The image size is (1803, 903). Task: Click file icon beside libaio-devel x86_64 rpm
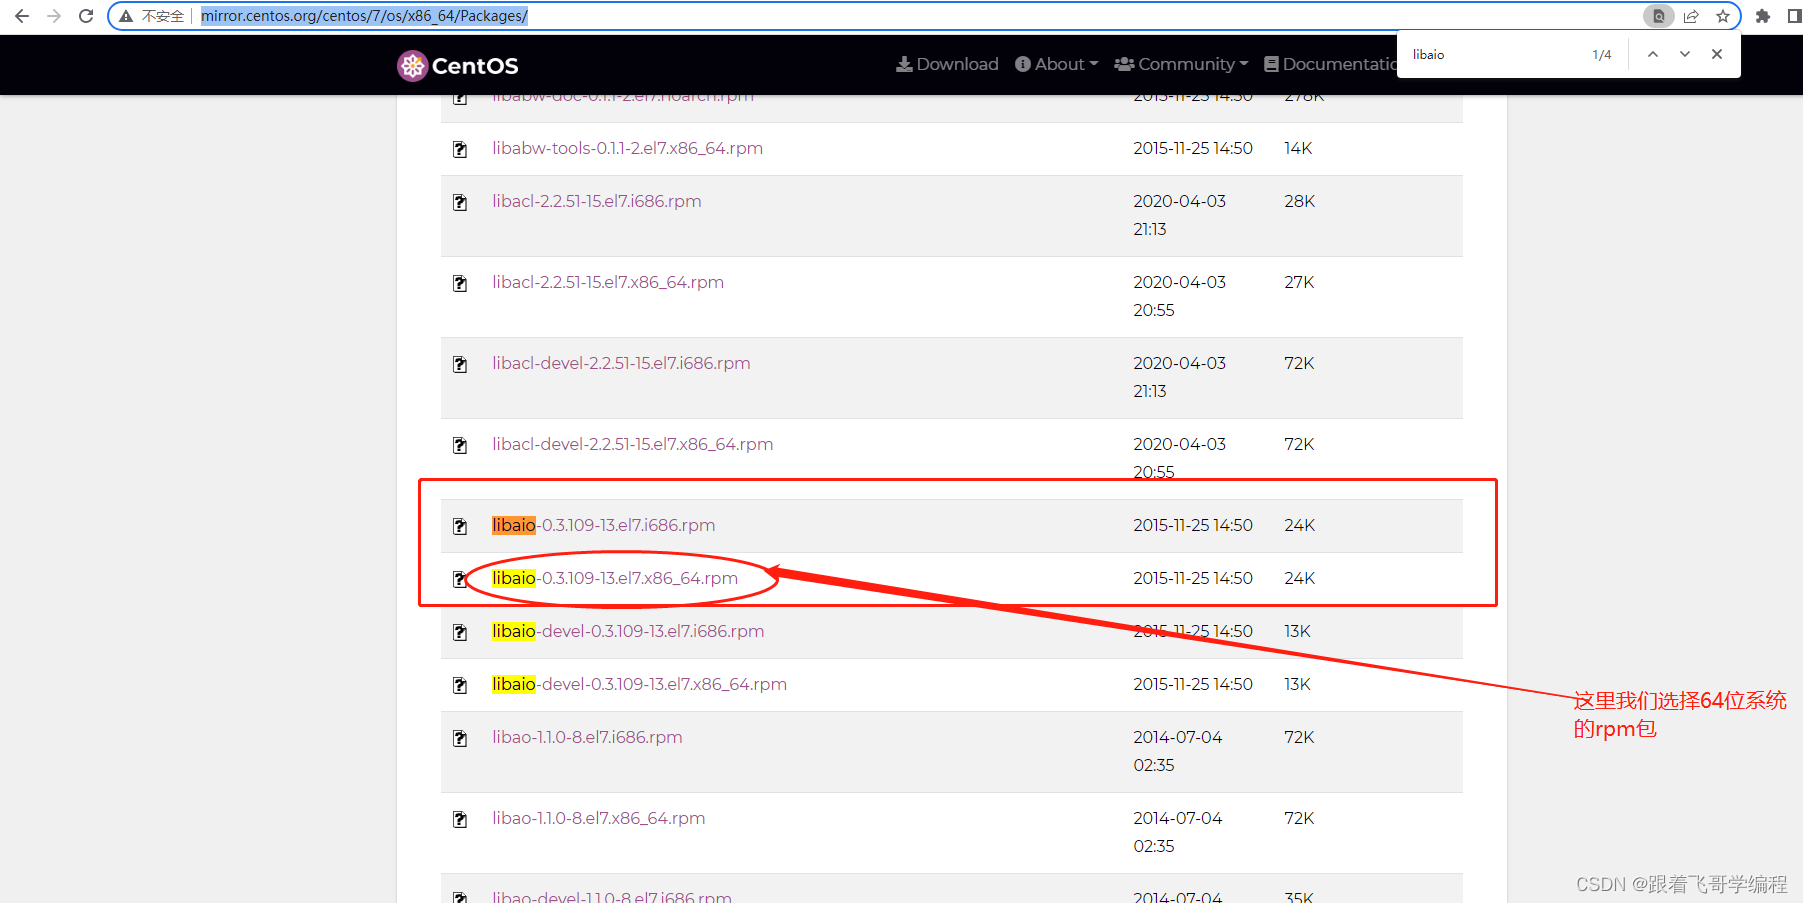(x=460, y=685)
